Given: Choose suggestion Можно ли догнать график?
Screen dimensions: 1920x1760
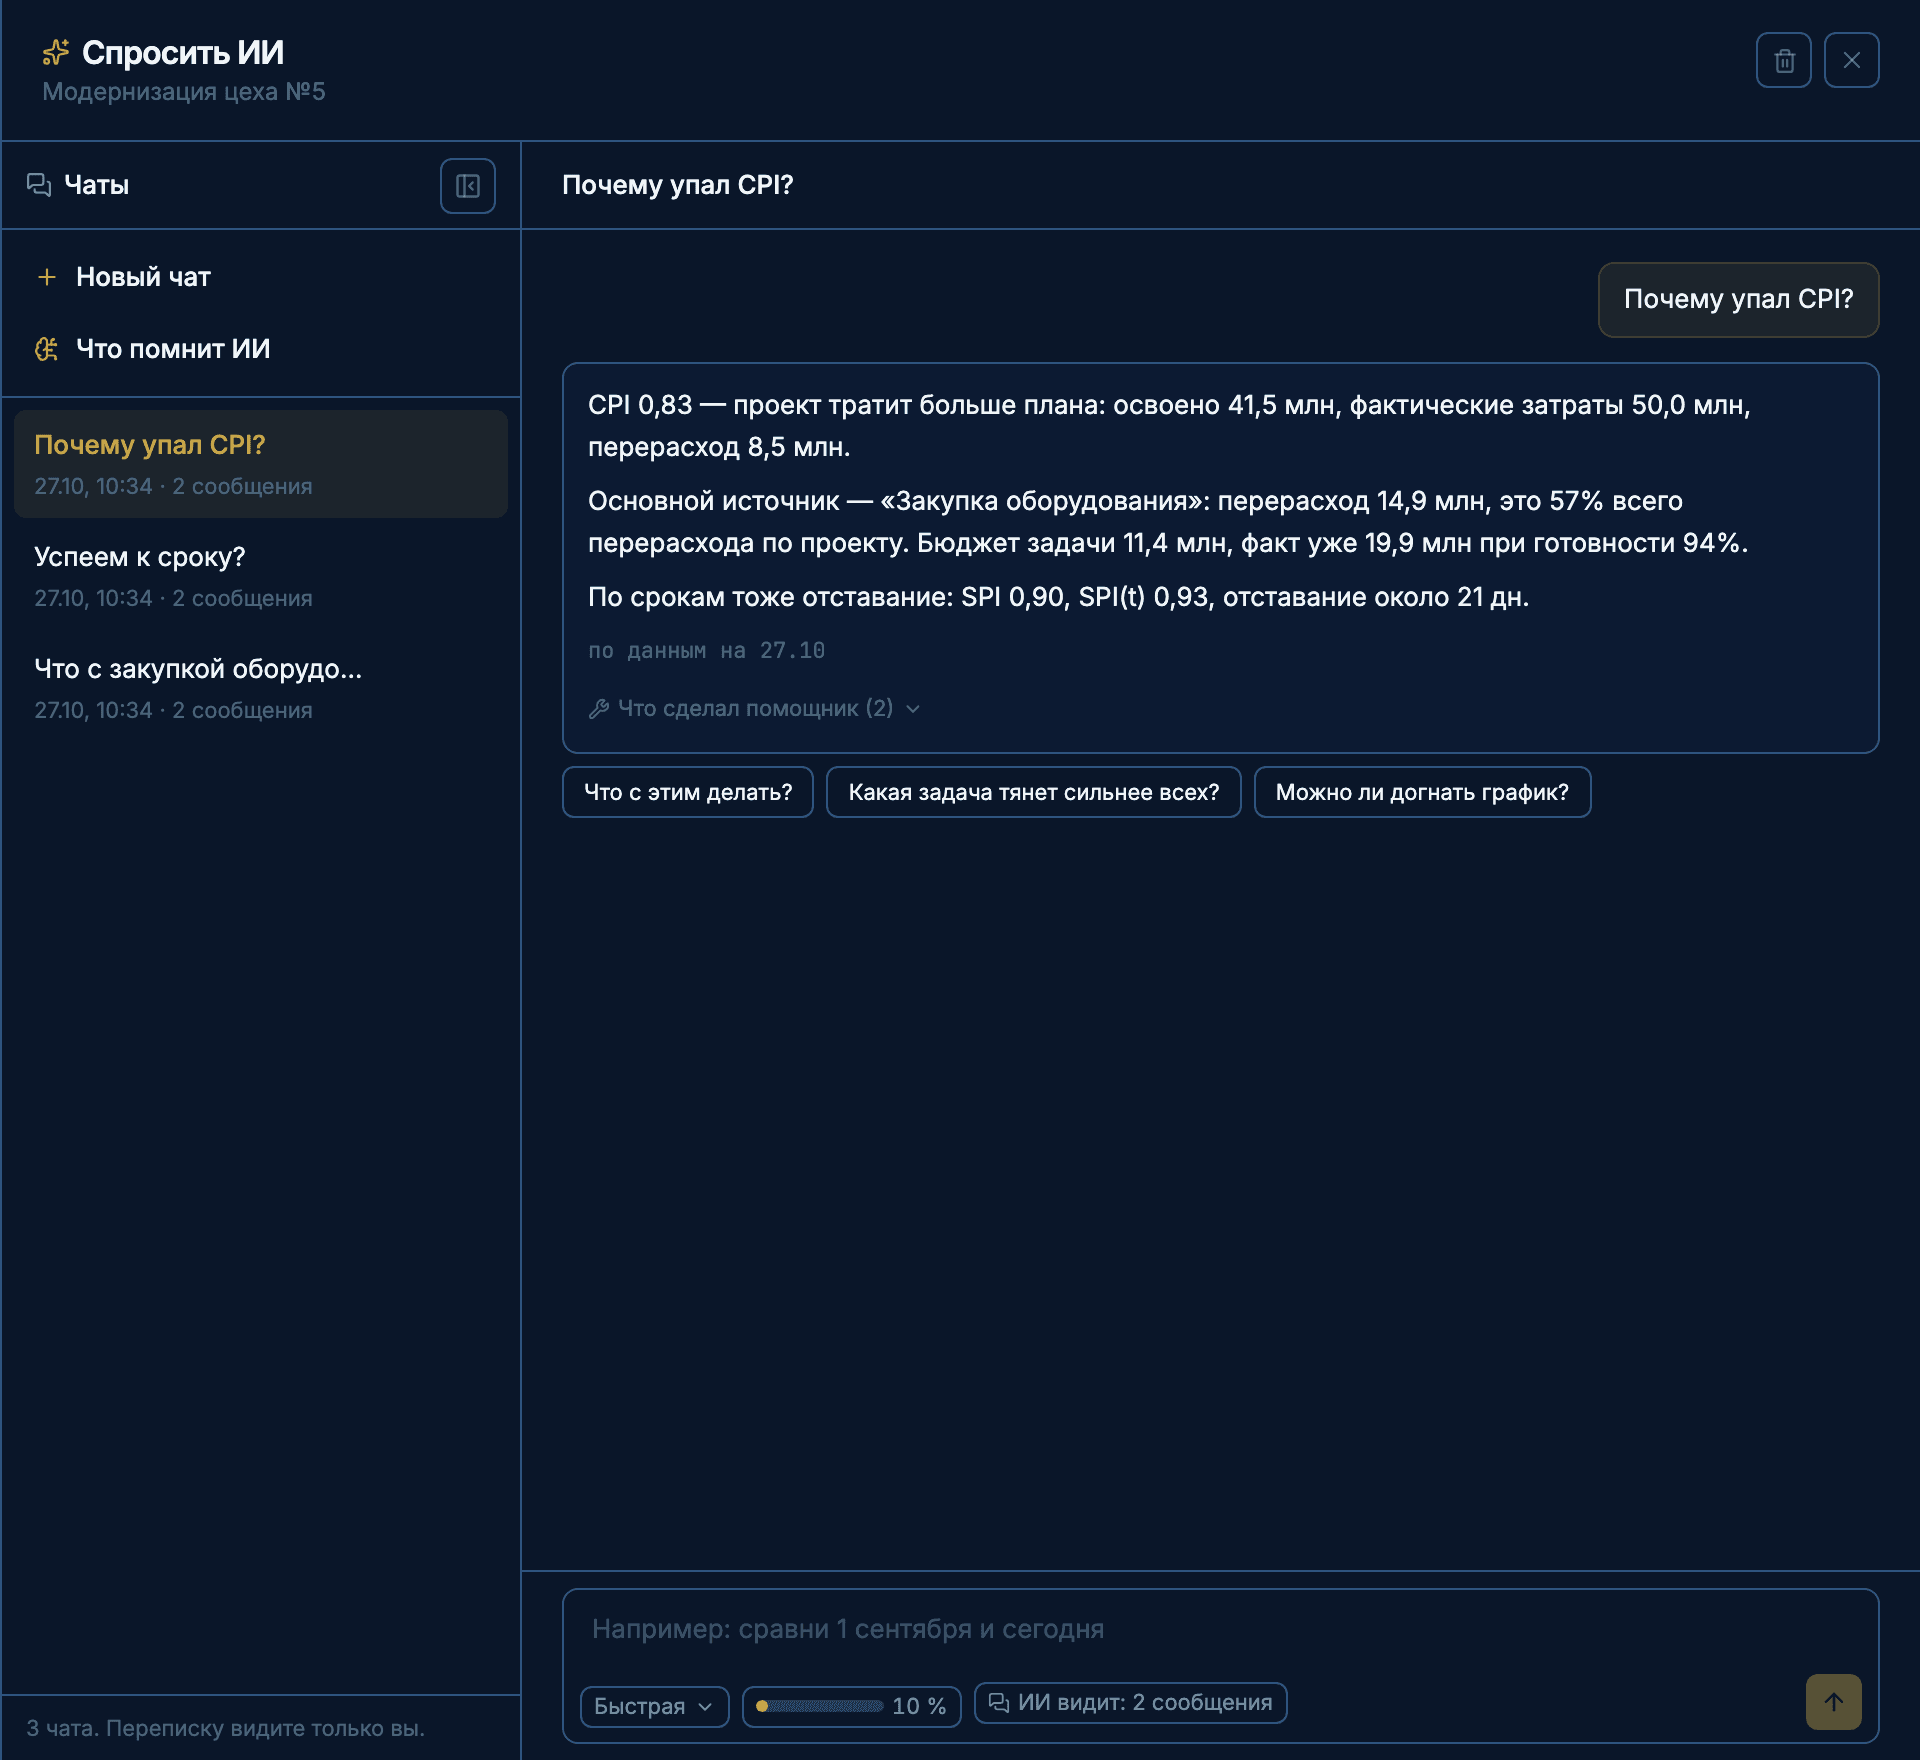Looking at the screenshot, I should [1422, 792].
